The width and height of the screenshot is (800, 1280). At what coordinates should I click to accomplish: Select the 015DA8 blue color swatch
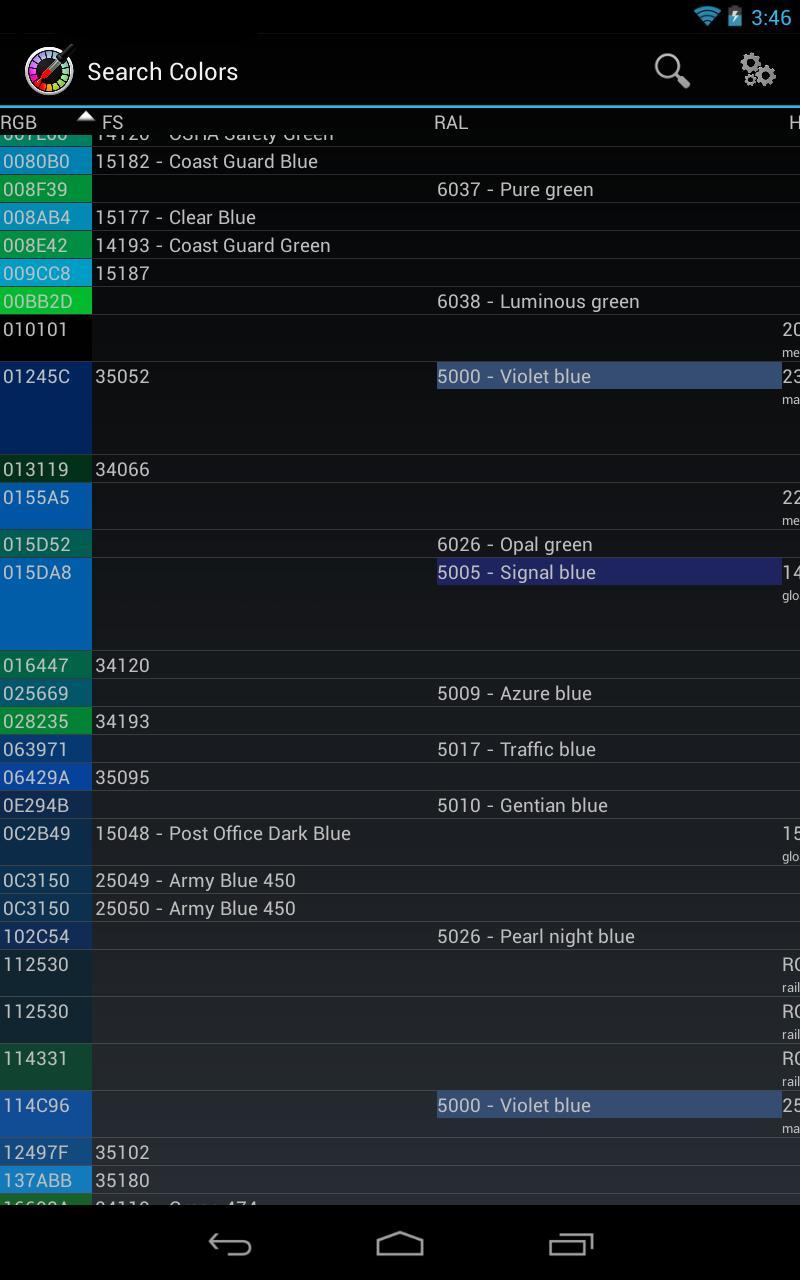tap(46, 604)
